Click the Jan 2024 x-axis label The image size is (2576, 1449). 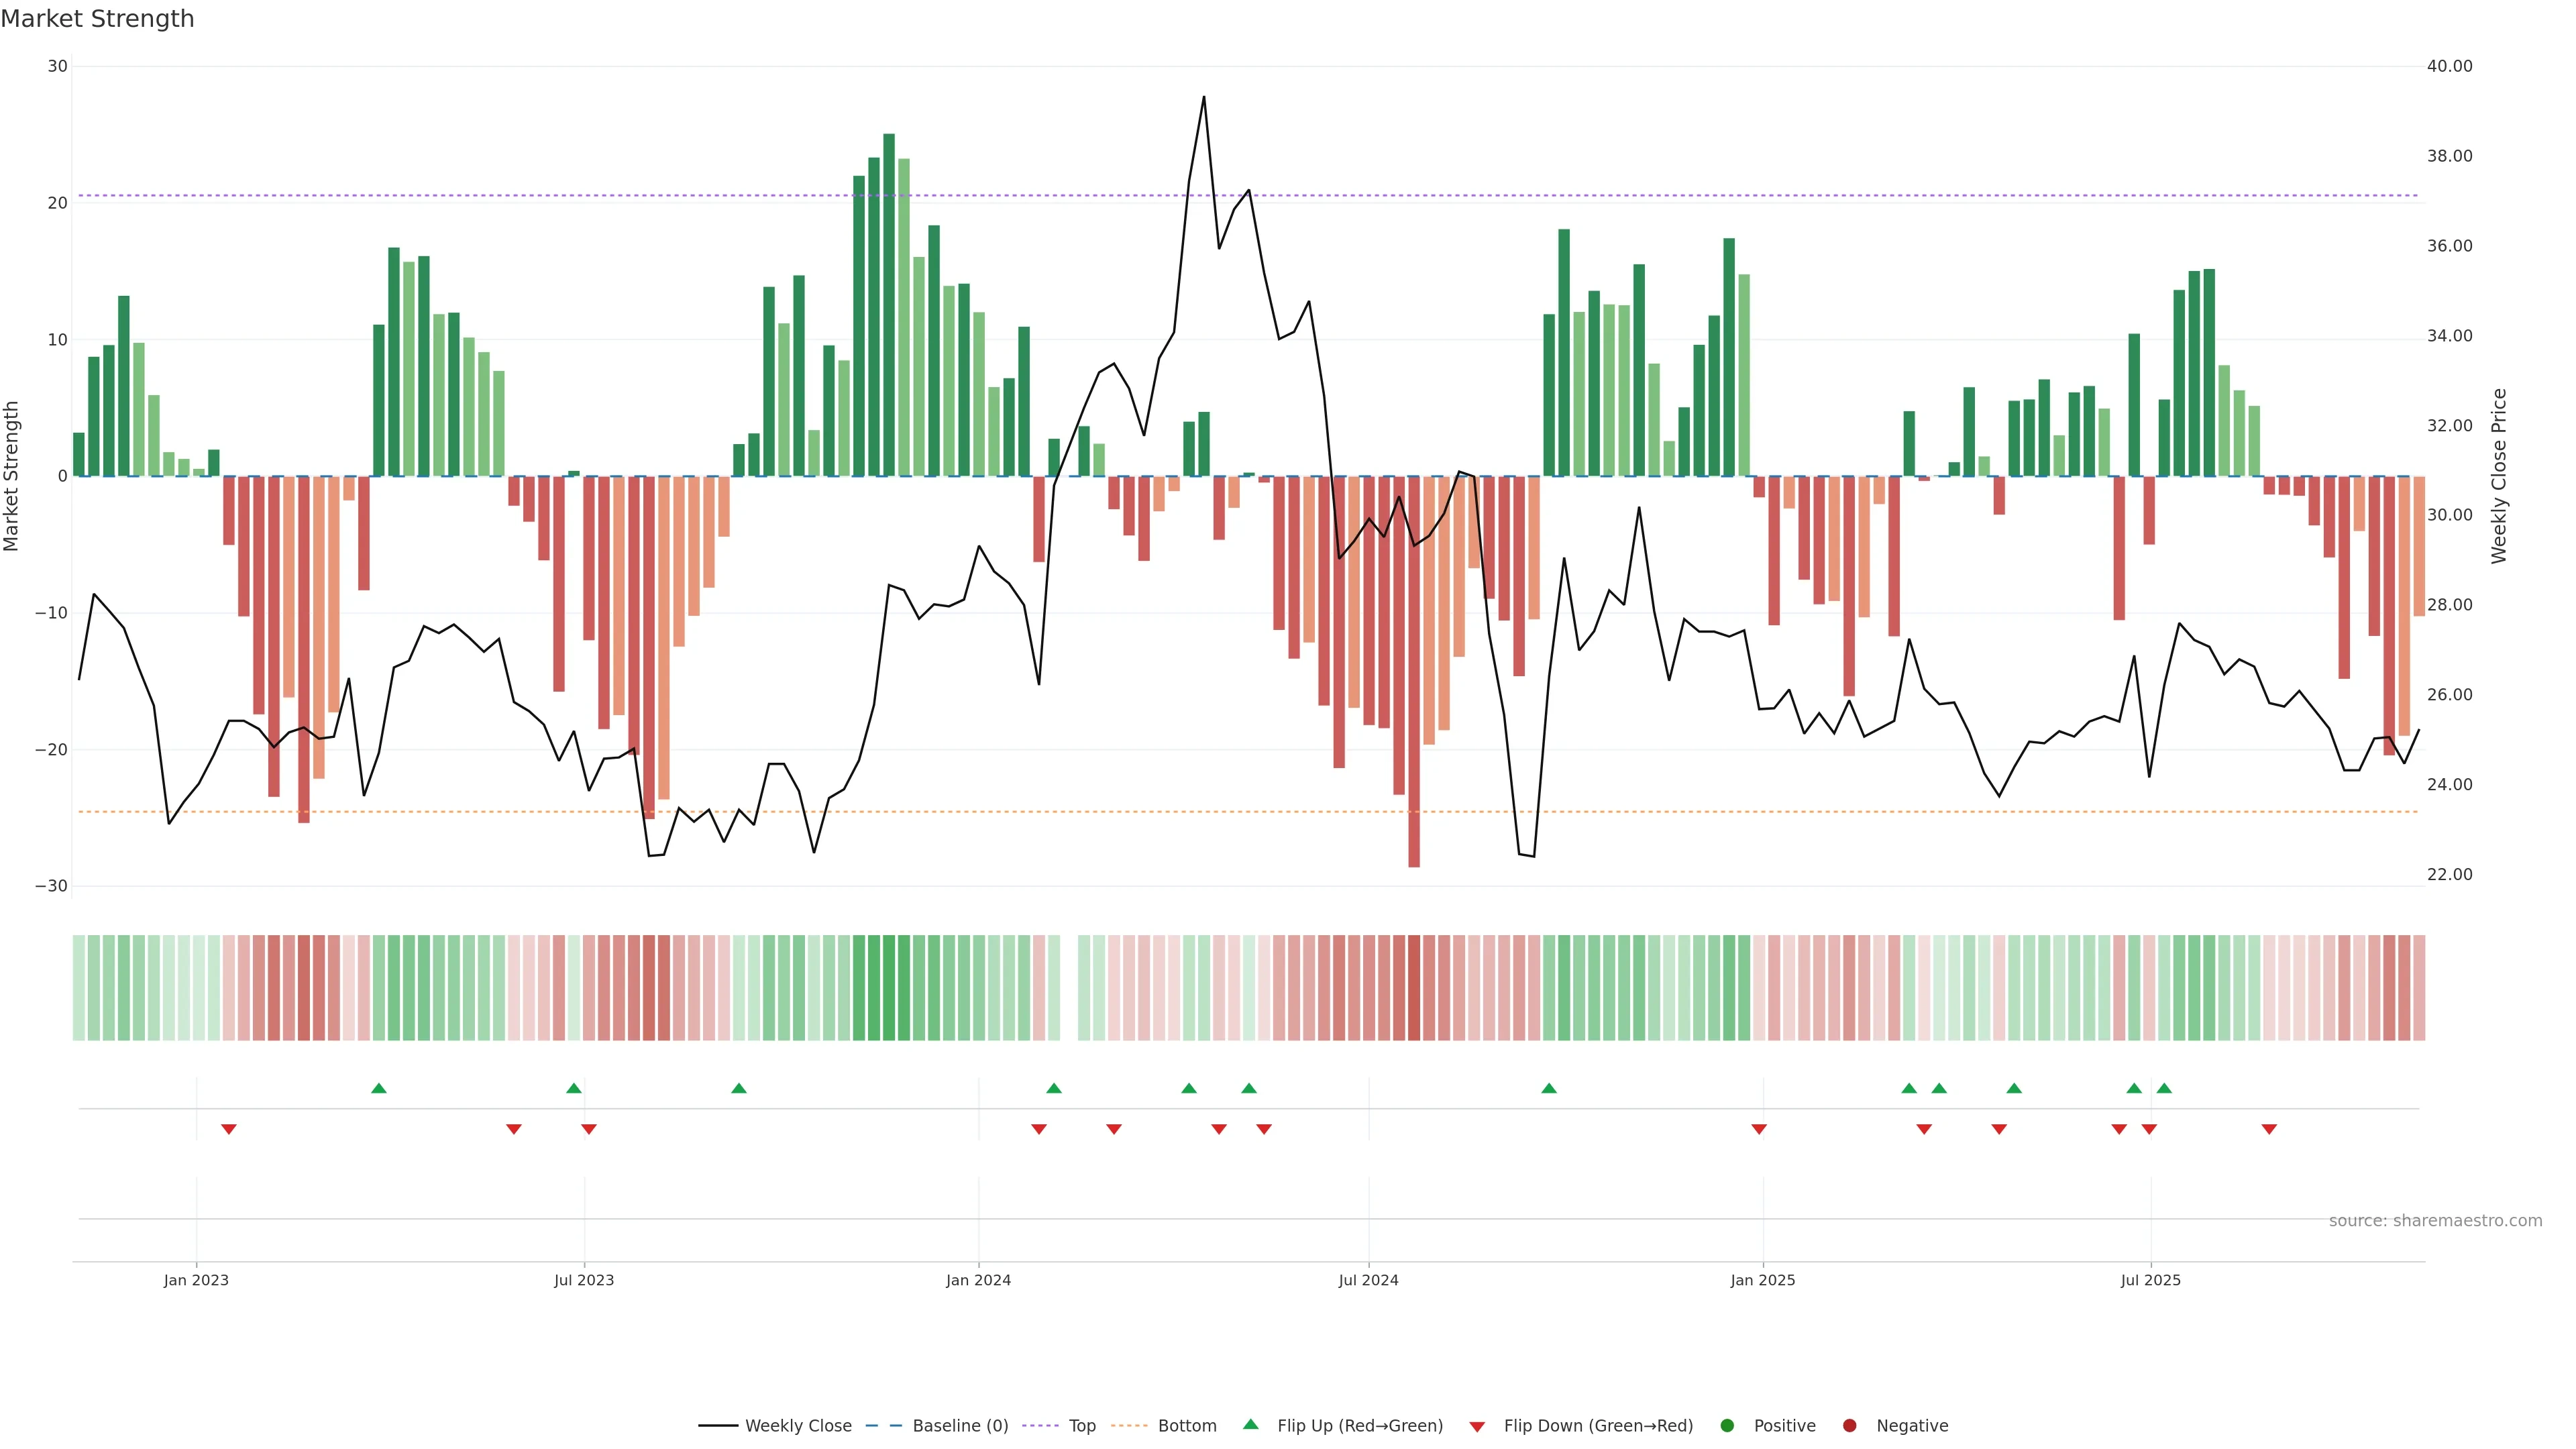click(x=978, y=1280)
